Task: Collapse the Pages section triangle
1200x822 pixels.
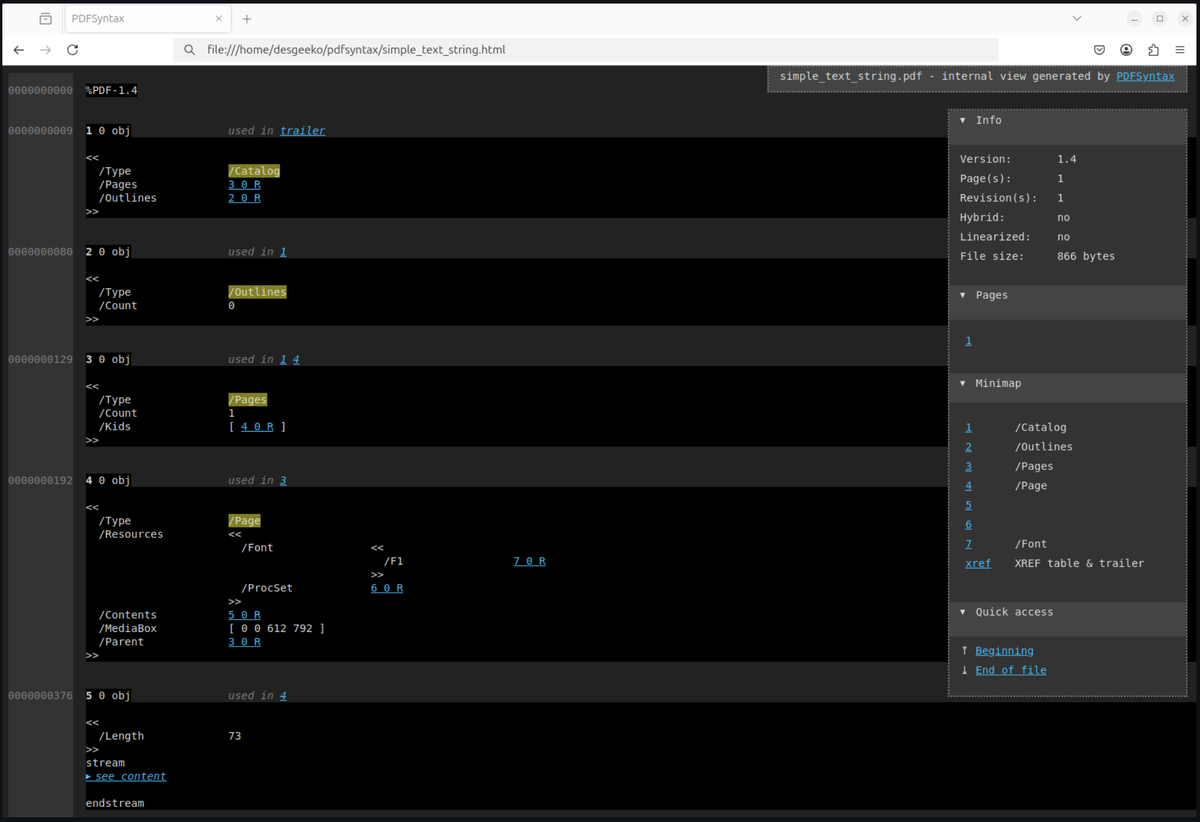Action: pyautogui.click(x=963, y=295)
